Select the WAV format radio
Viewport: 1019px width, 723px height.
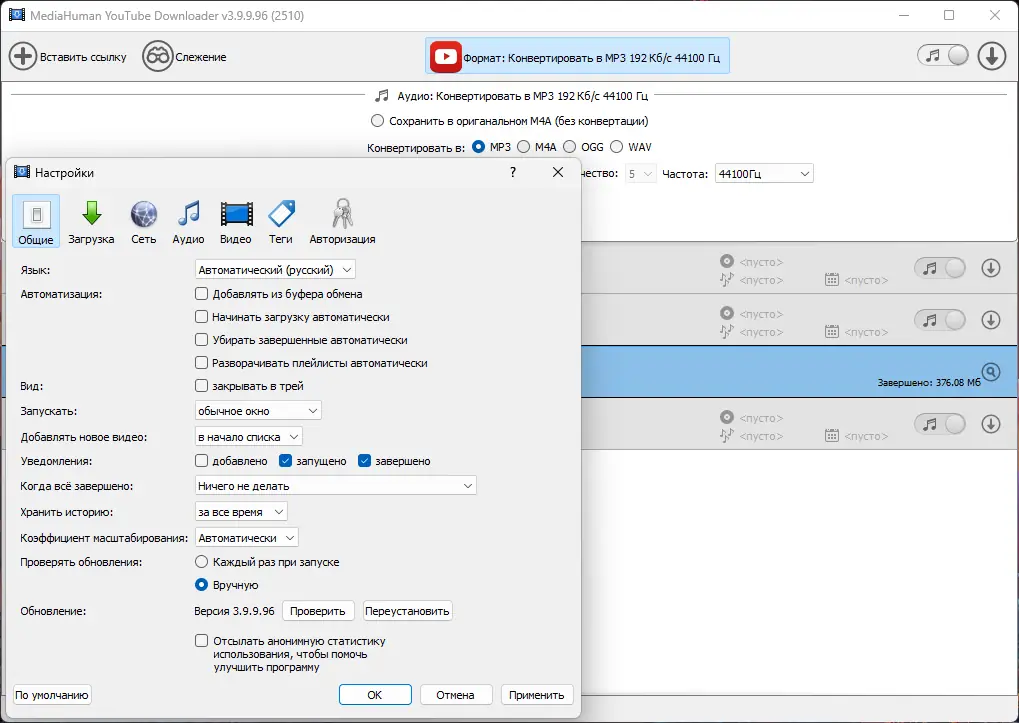click(x=617, y=147)
